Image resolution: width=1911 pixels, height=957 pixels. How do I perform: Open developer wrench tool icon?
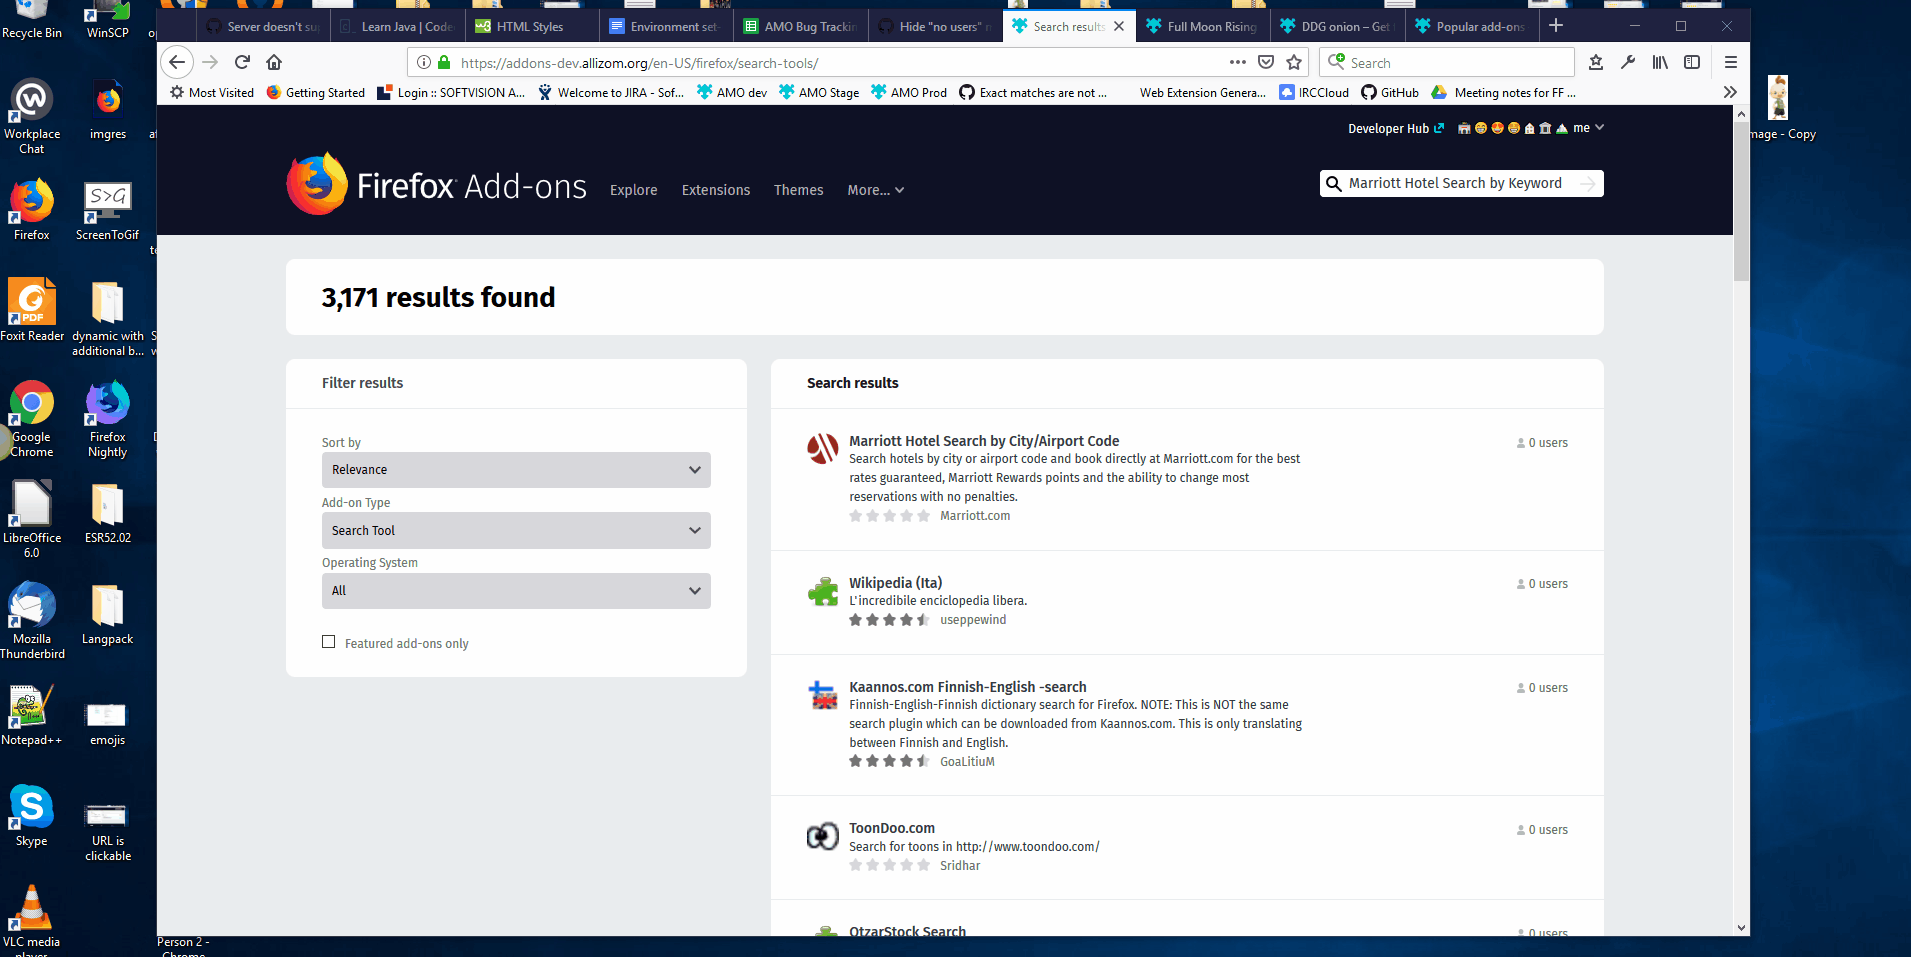click(x=1628, y=62)
